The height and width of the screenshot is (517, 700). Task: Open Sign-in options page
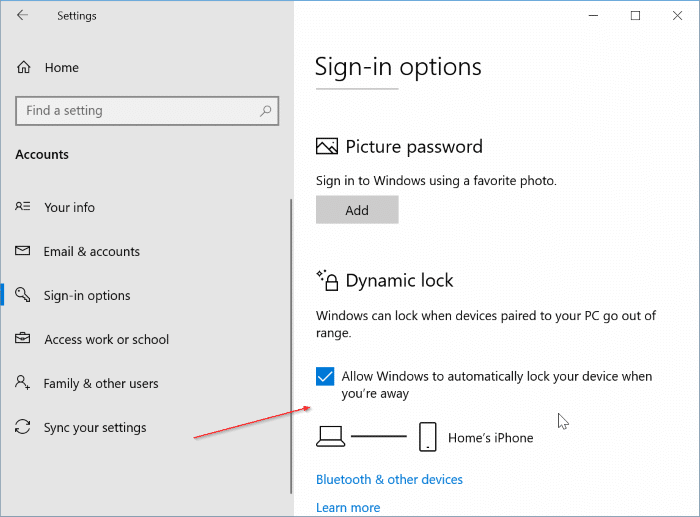coord(87,296)
